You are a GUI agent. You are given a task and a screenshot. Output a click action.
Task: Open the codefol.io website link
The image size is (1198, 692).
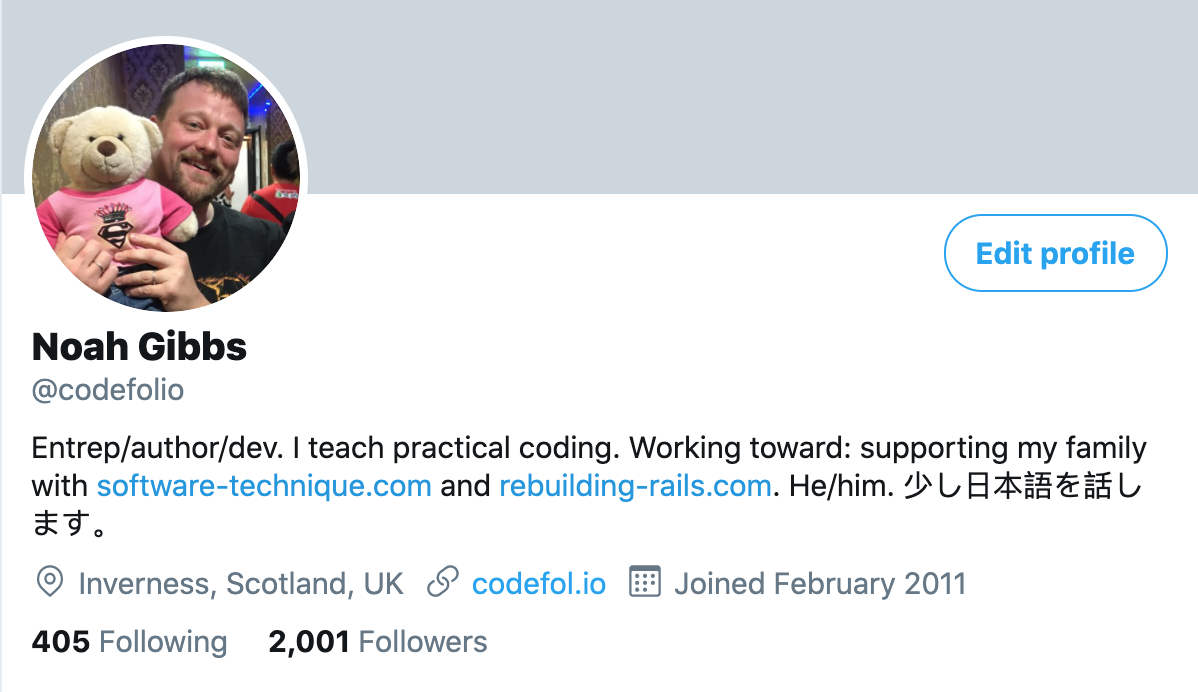(539, 583)
